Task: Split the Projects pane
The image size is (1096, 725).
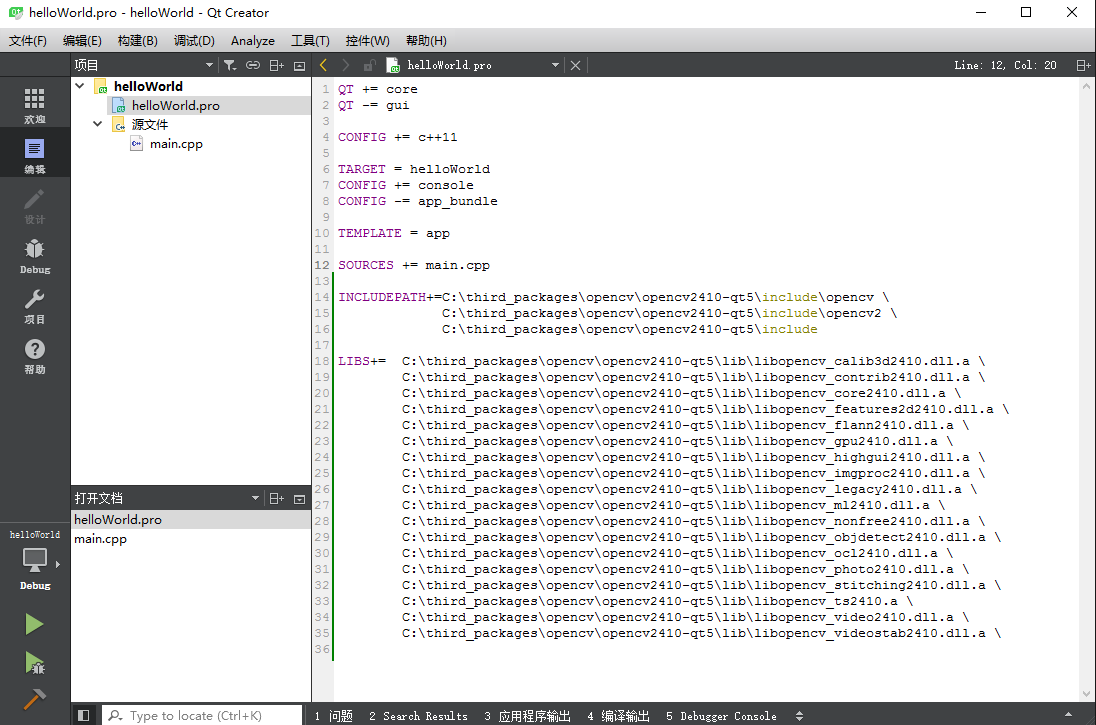Action: tap(277, 65)
